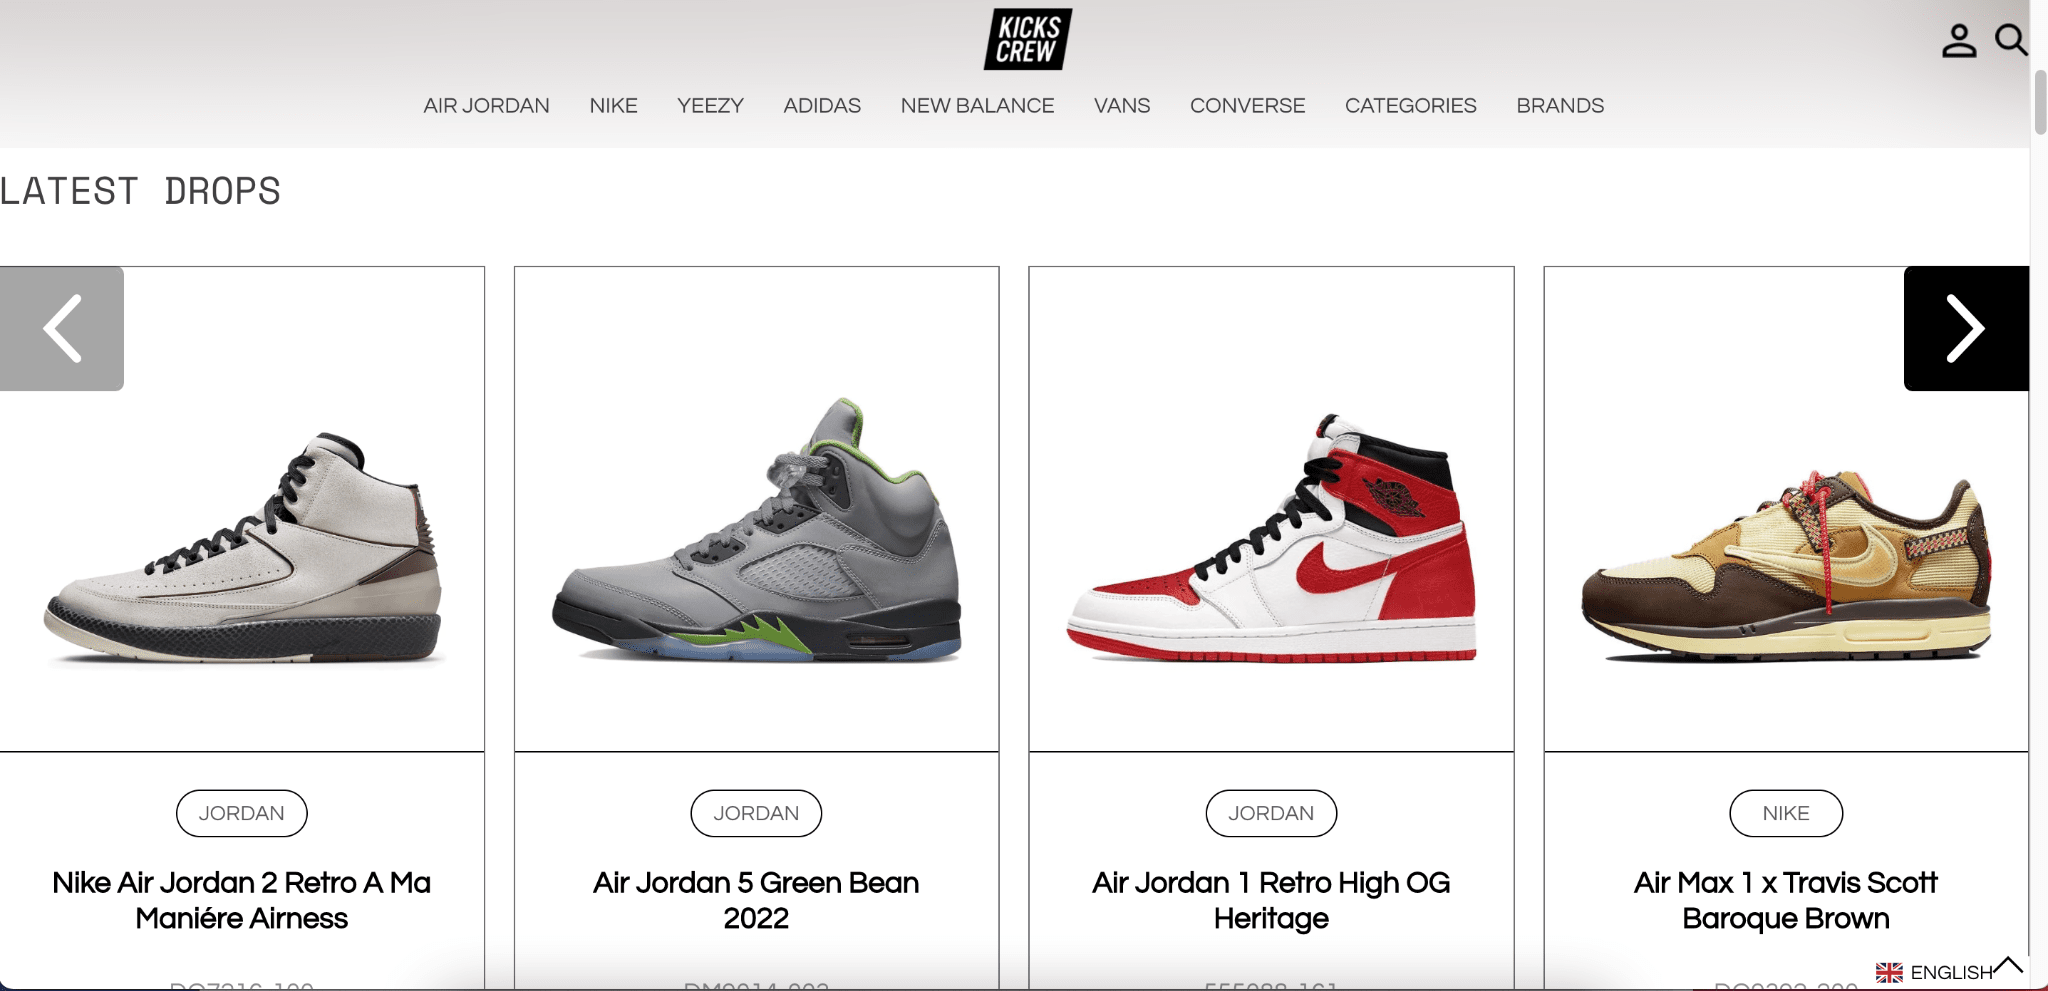Expand the Brands navigation menu
The image size is (2048, 991).
tap(1560, 105)
